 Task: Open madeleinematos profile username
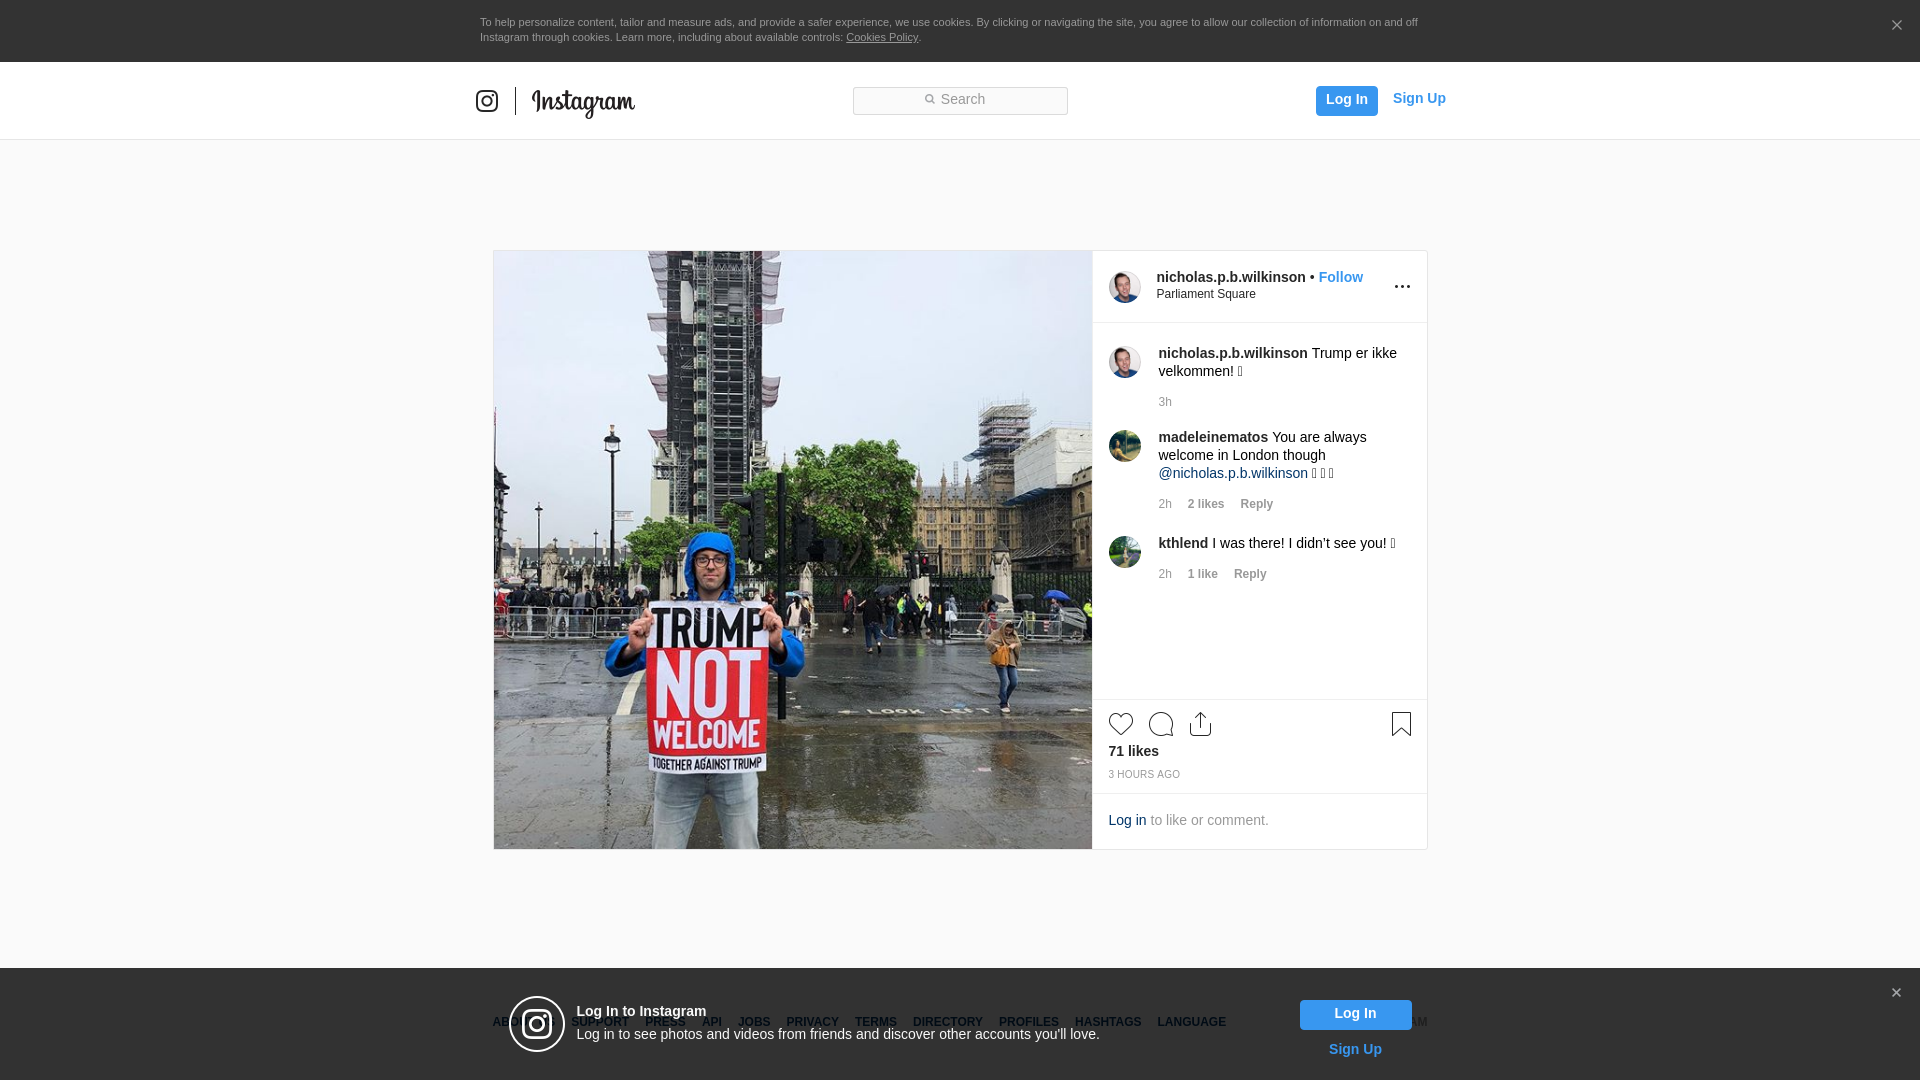pyautogui.click(x=1213, y=437)
